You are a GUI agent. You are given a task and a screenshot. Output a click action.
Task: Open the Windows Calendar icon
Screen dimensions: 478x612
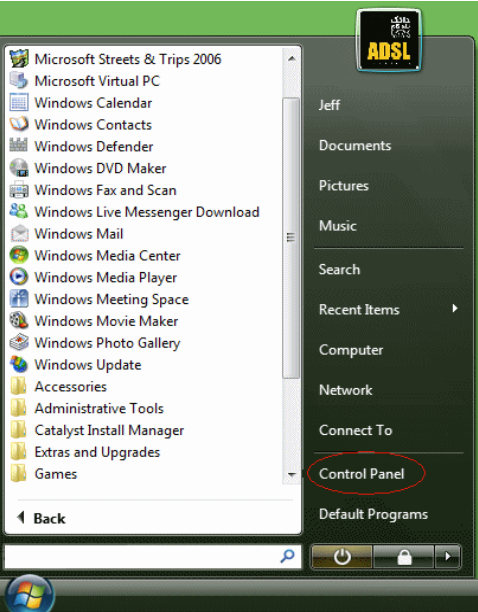coord(19,103)
